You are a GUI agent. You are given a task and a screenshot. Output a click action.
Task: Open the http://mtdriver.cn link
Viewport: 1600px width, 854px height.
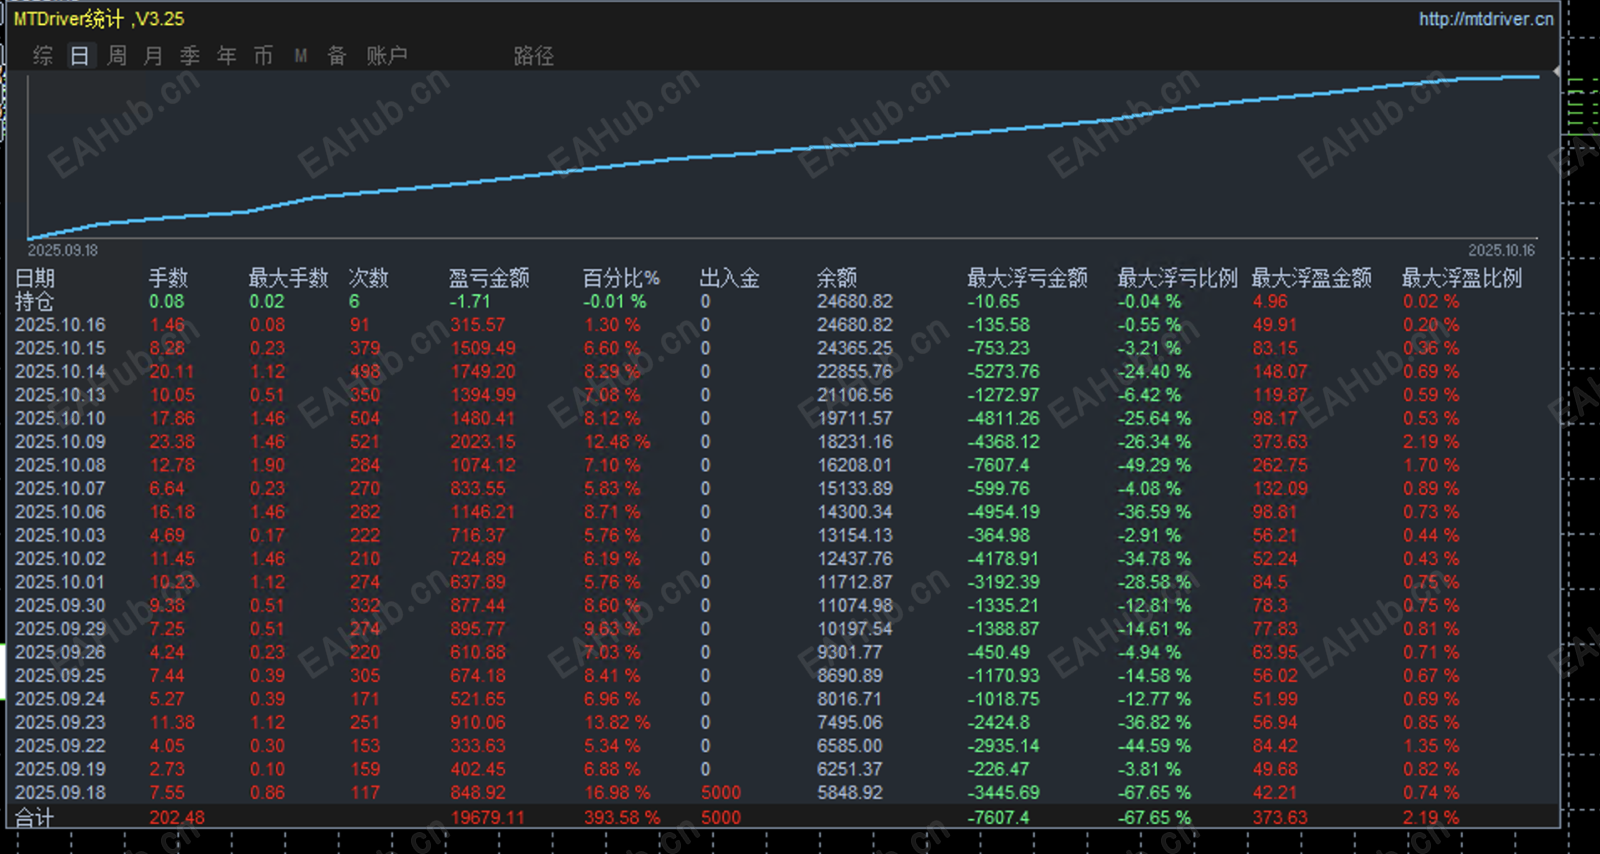click(x=1486, y=19)
